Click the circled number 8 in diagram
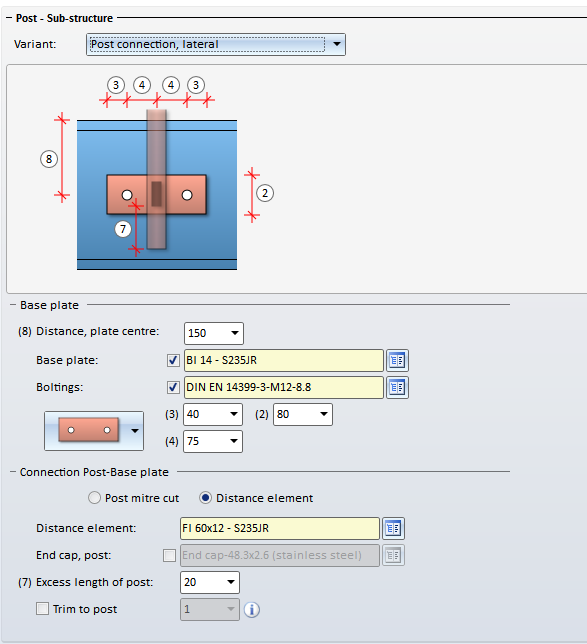 coord(49,159)
